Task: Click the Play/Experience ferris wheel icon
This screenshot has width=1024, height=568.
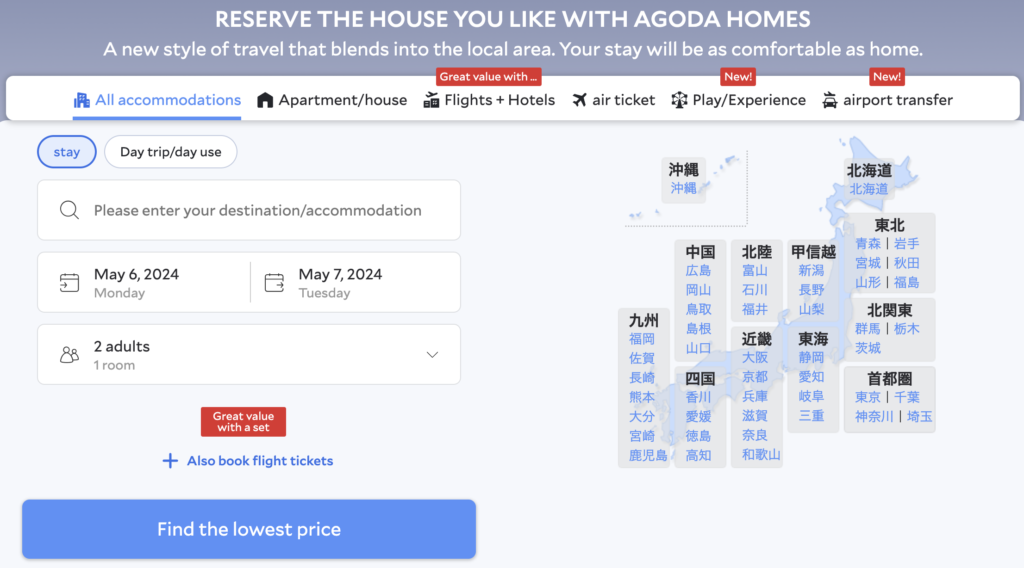Action: [680, 100]
